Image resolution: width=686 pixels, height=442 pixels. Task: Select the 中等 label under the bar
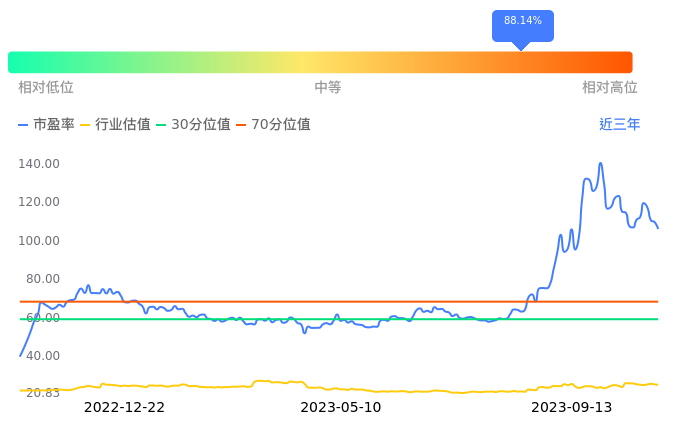click(328, 88)
